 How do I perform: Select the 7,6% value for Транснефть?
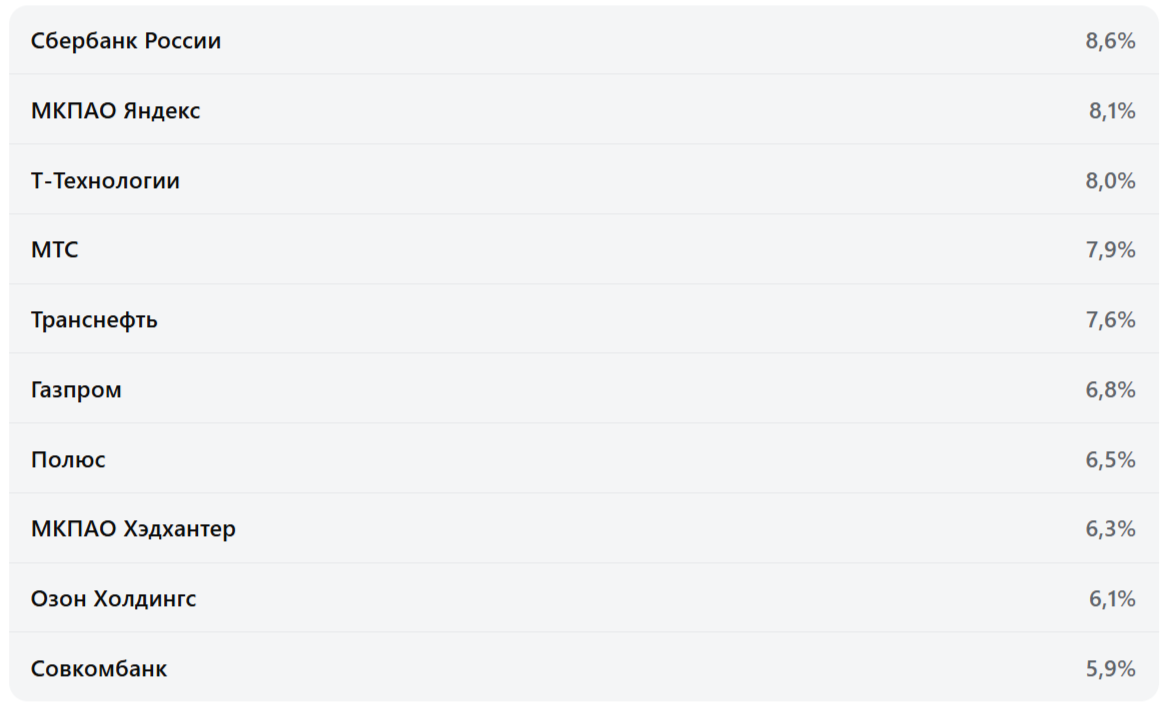1110,320
